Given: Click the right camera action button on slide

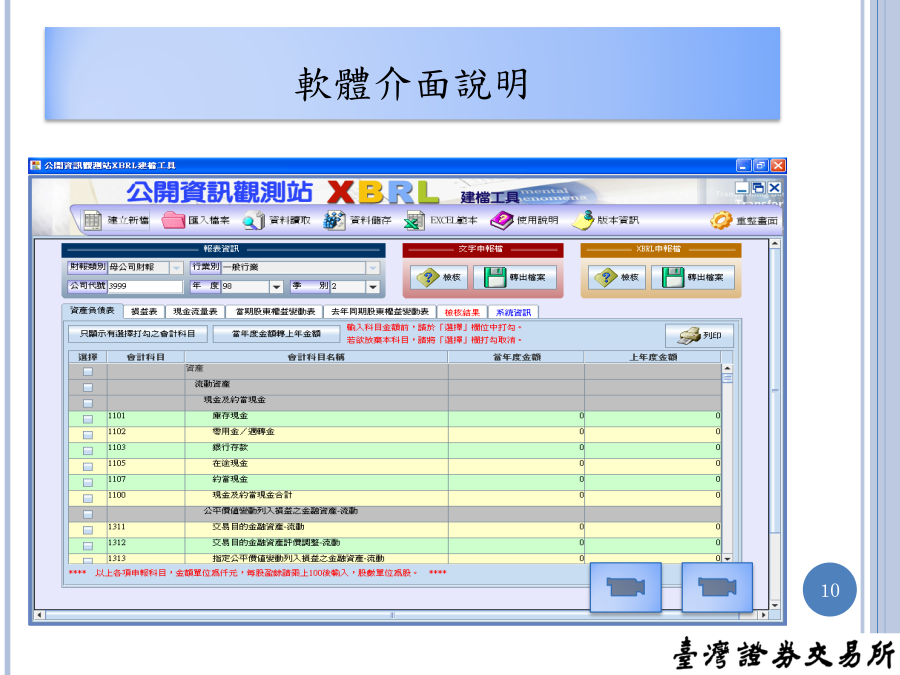Looking at the screenshot, I should (717, 587).
